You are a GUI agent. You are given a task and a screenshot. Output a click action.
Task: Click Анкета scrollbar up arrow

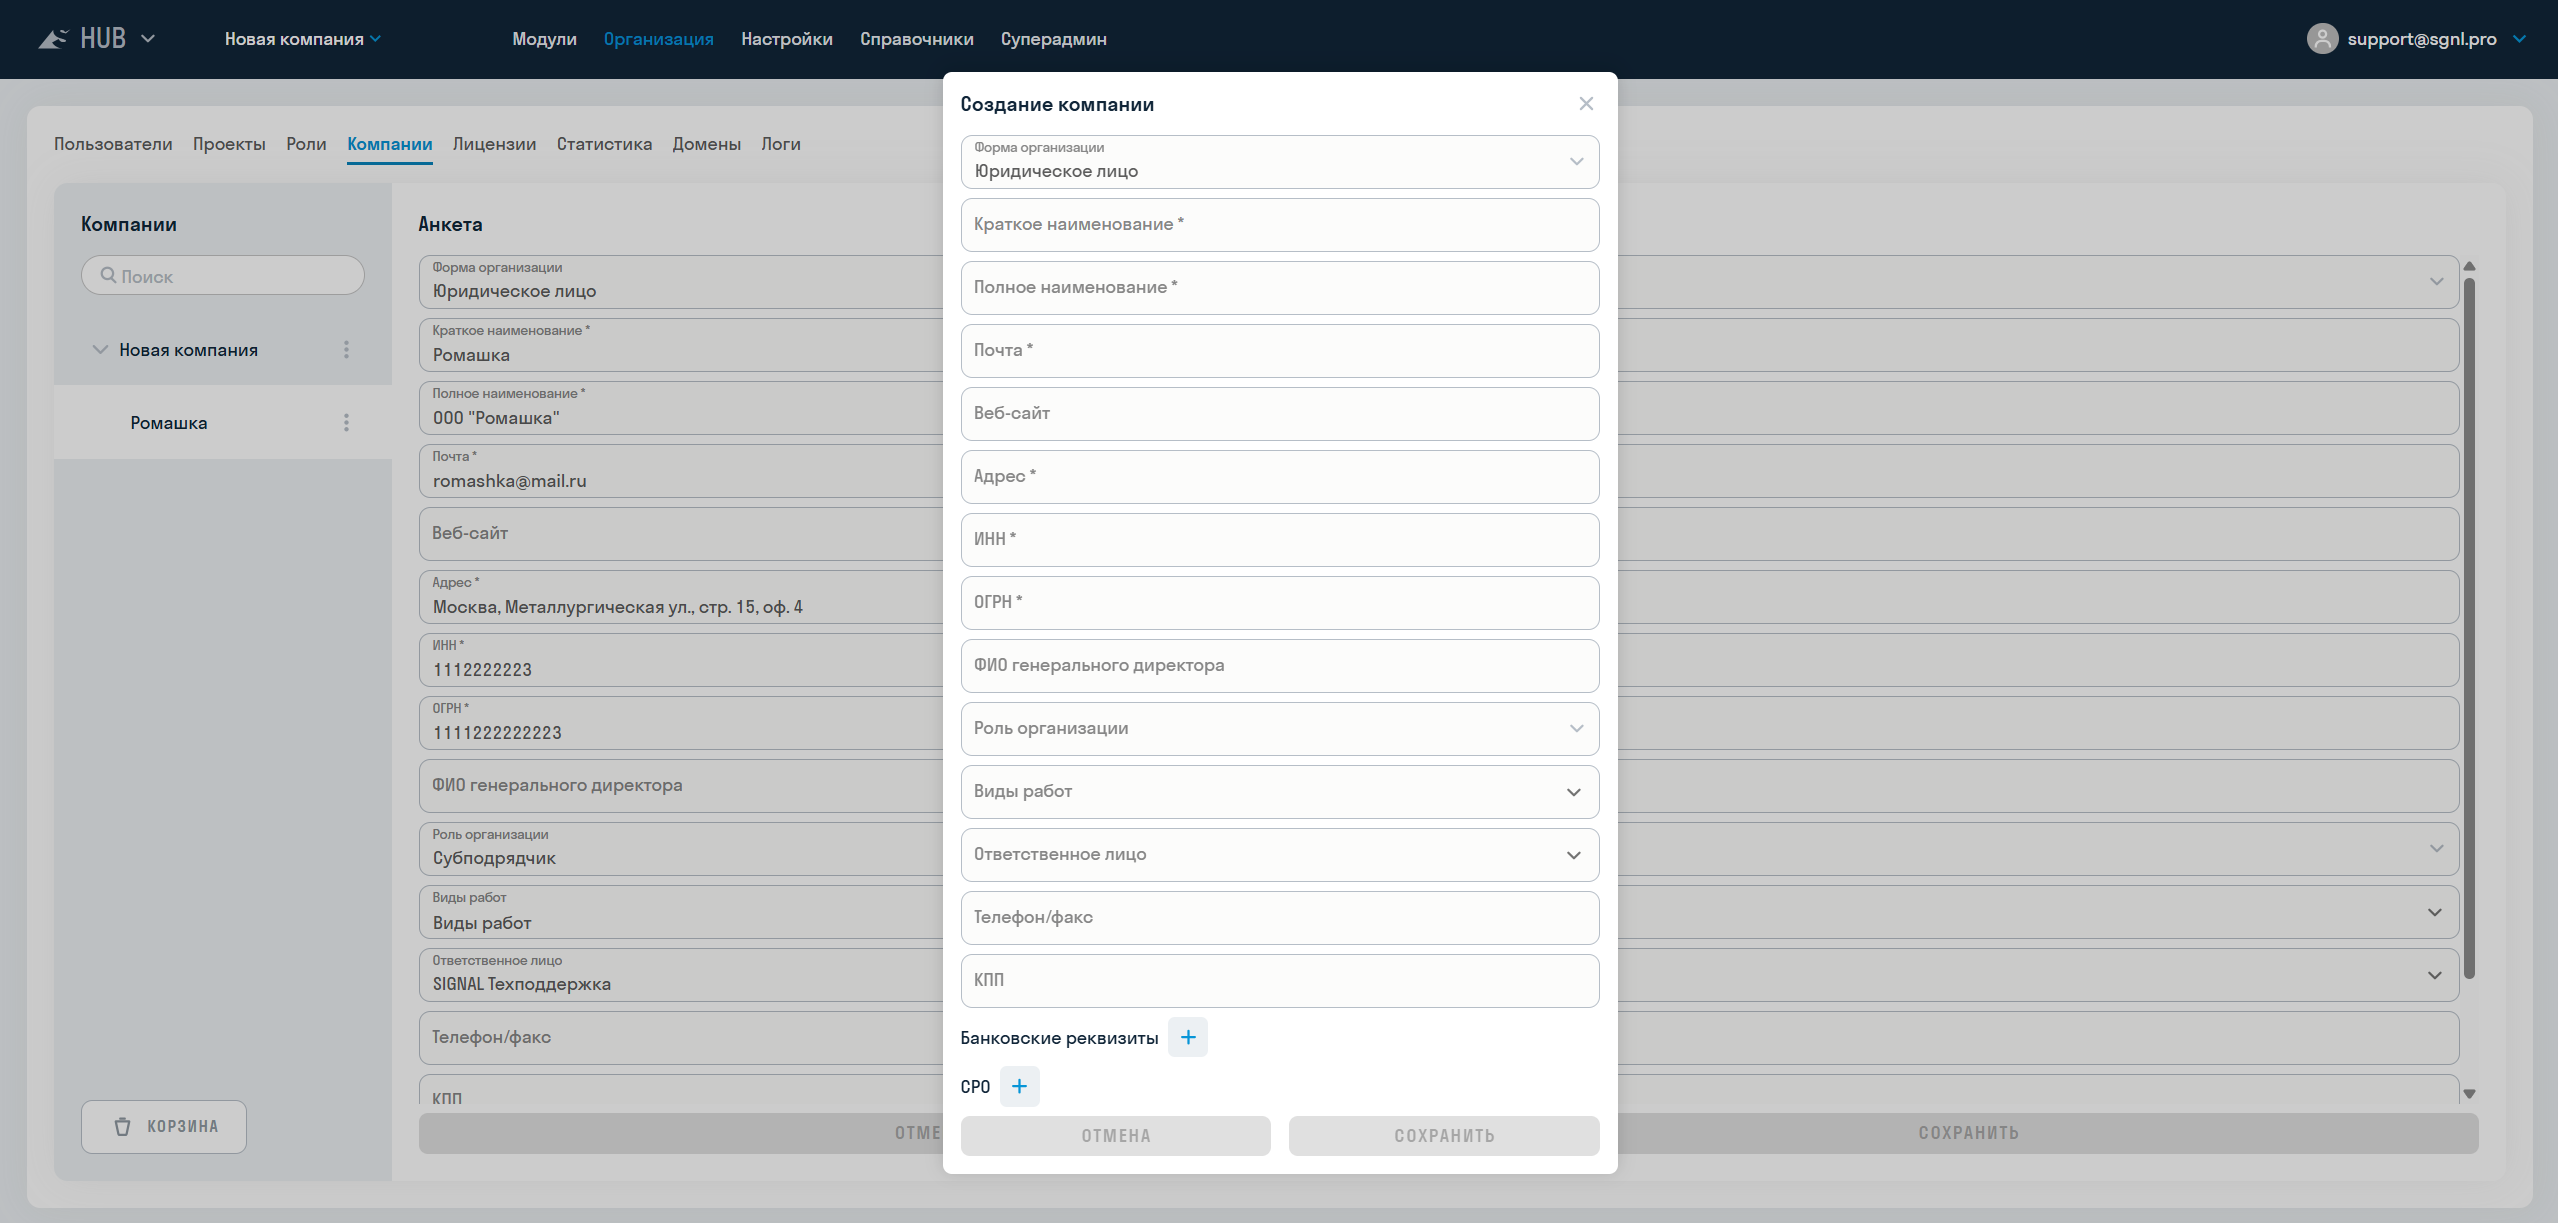pos(2469,266)
